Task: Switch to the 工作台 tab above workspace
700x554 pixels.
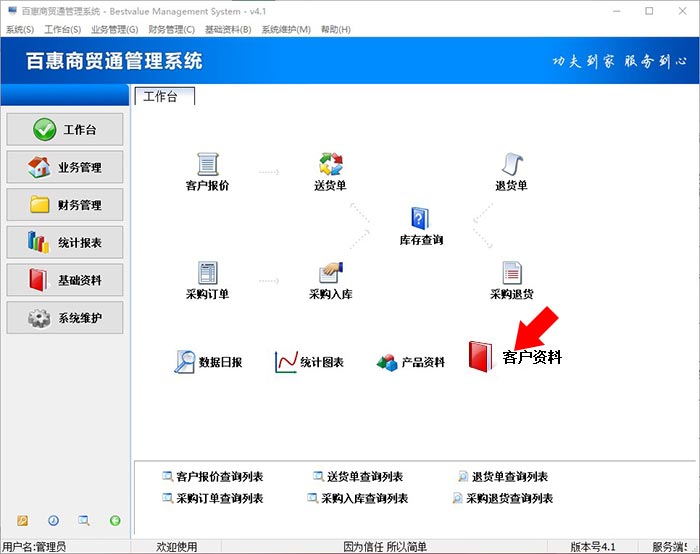Action: click(164, 96)
